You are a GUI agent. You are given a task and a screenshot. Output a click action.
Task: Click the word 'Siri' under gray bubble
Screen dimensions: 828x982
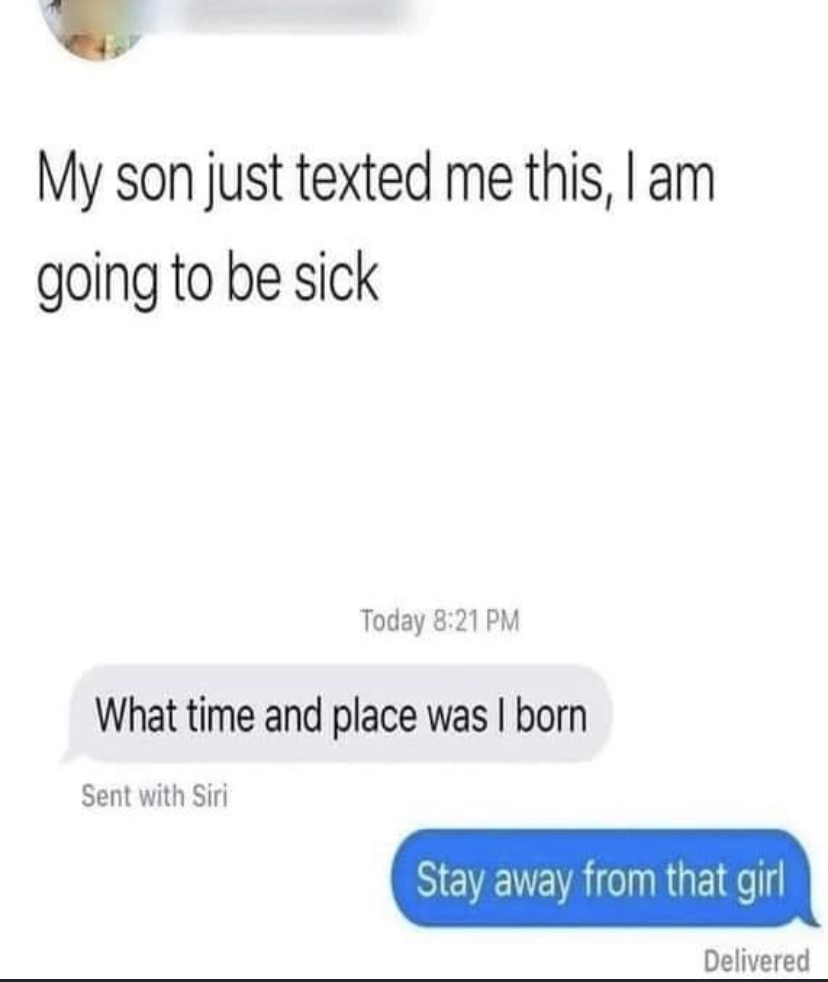[x=210, y=796]
